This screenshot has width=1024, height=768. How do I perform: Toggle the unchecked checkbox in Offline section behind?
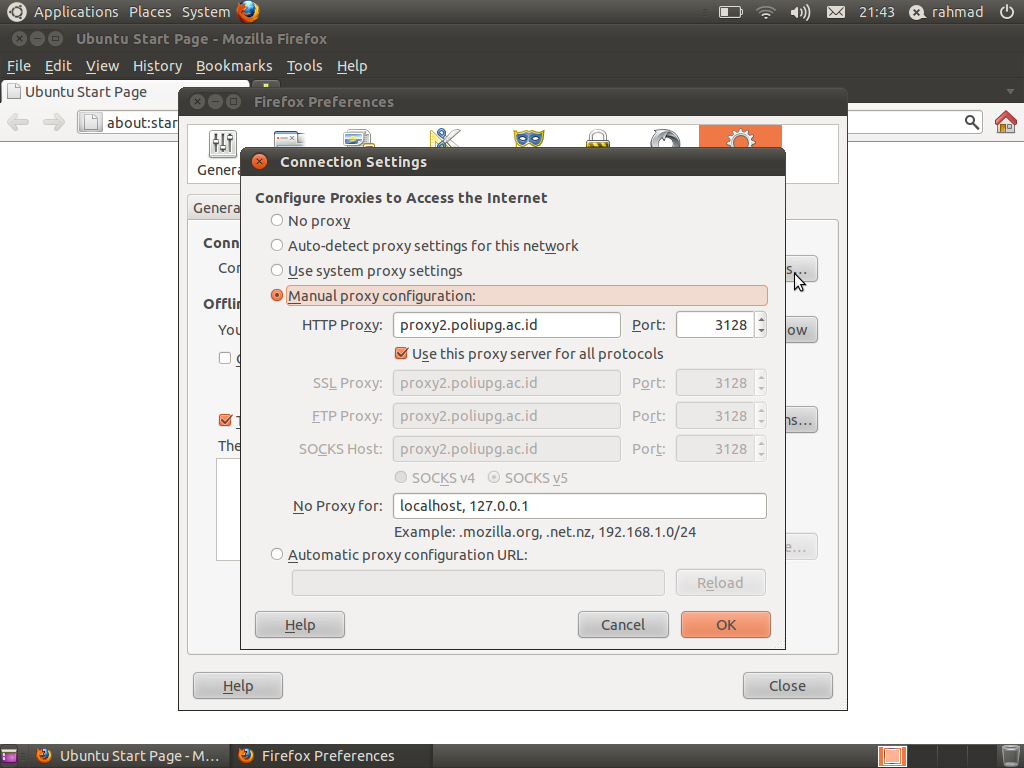[x=225, y=358]
